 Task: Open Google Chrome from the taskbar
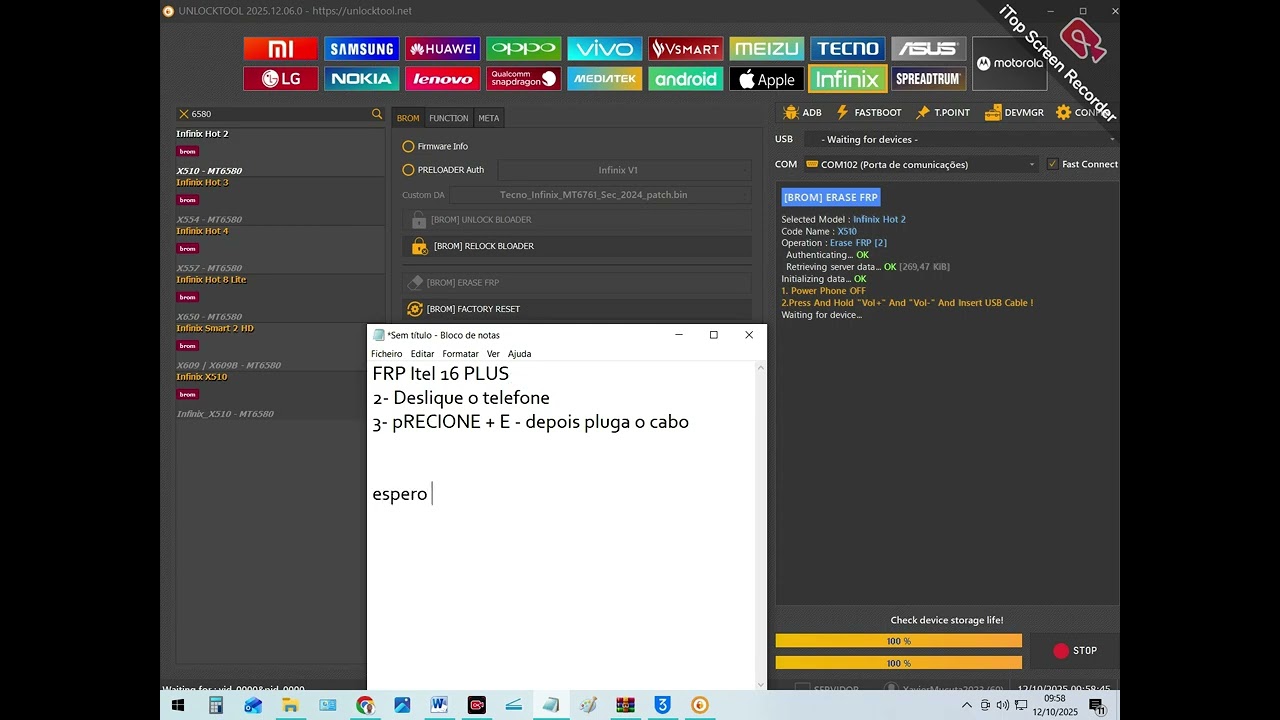tap(365, 705)
